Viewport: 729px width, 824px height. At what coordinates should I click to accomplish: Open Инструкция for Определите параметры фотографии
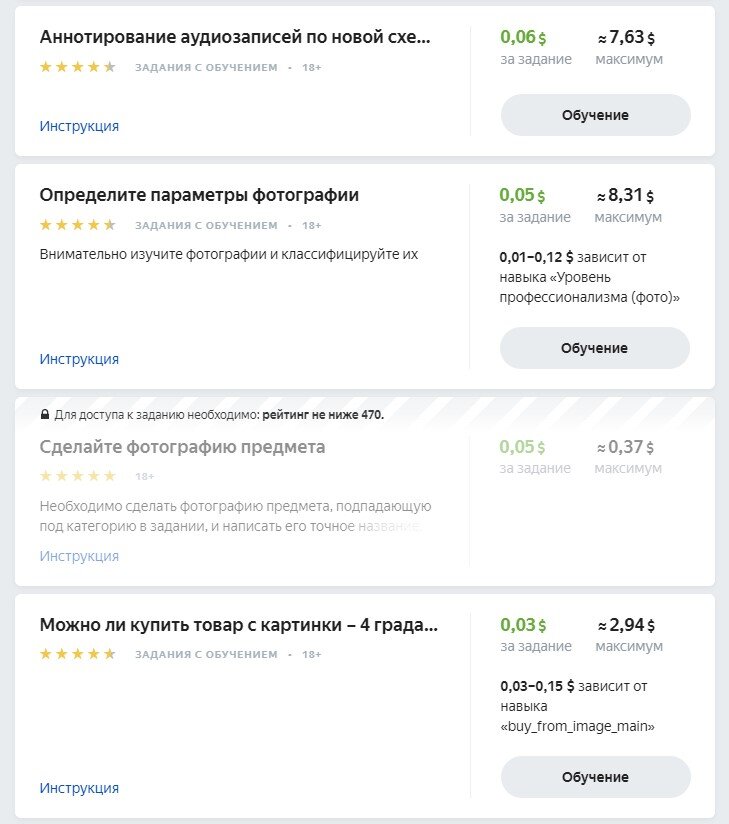(79, 359)
